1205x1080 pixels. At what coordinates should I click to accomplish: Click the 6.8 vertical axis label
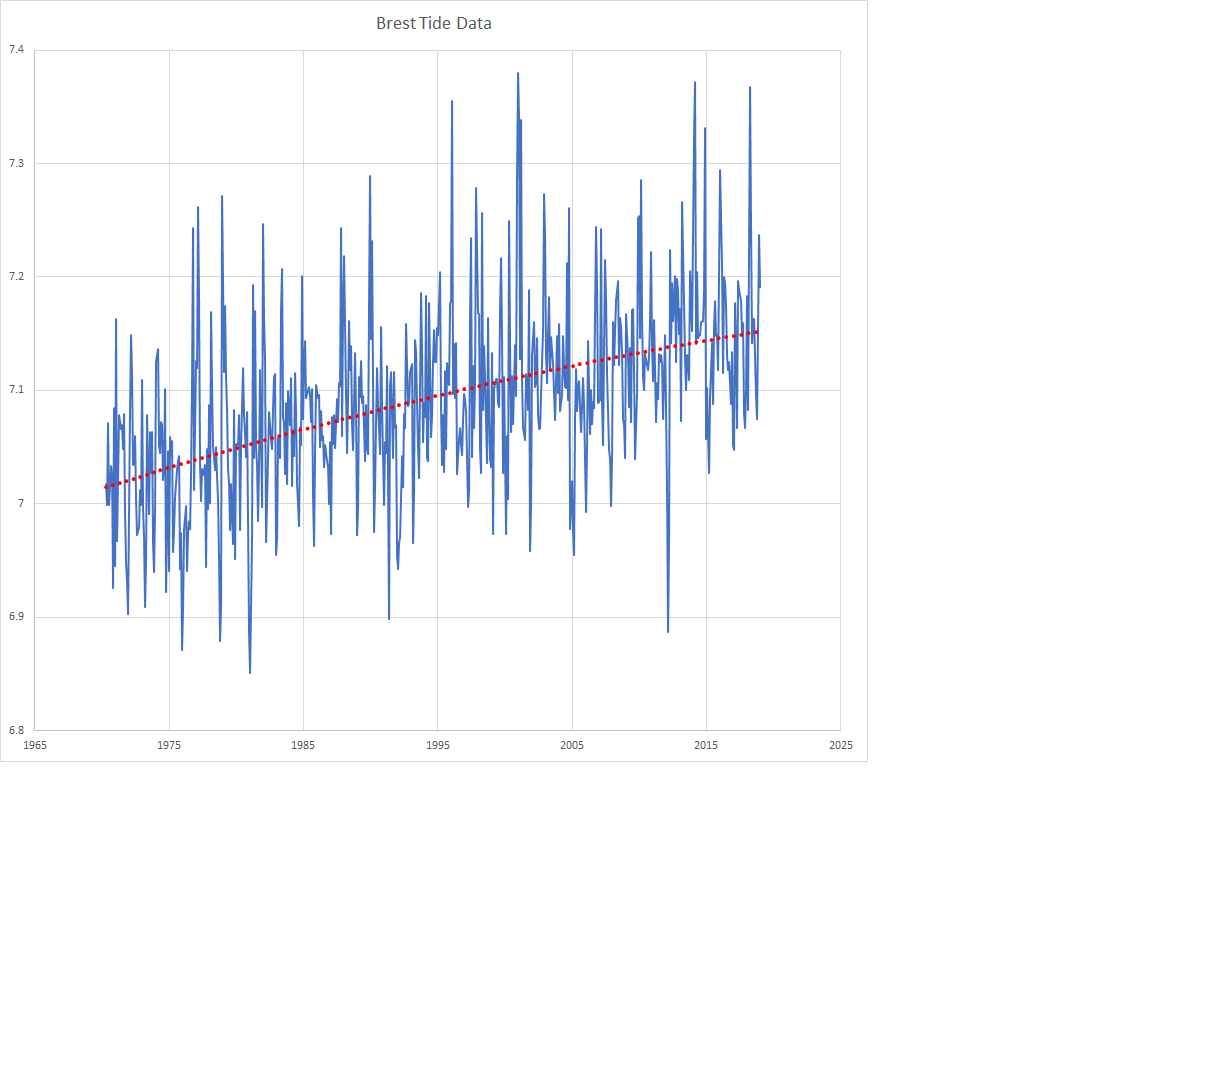click(16, 730)
